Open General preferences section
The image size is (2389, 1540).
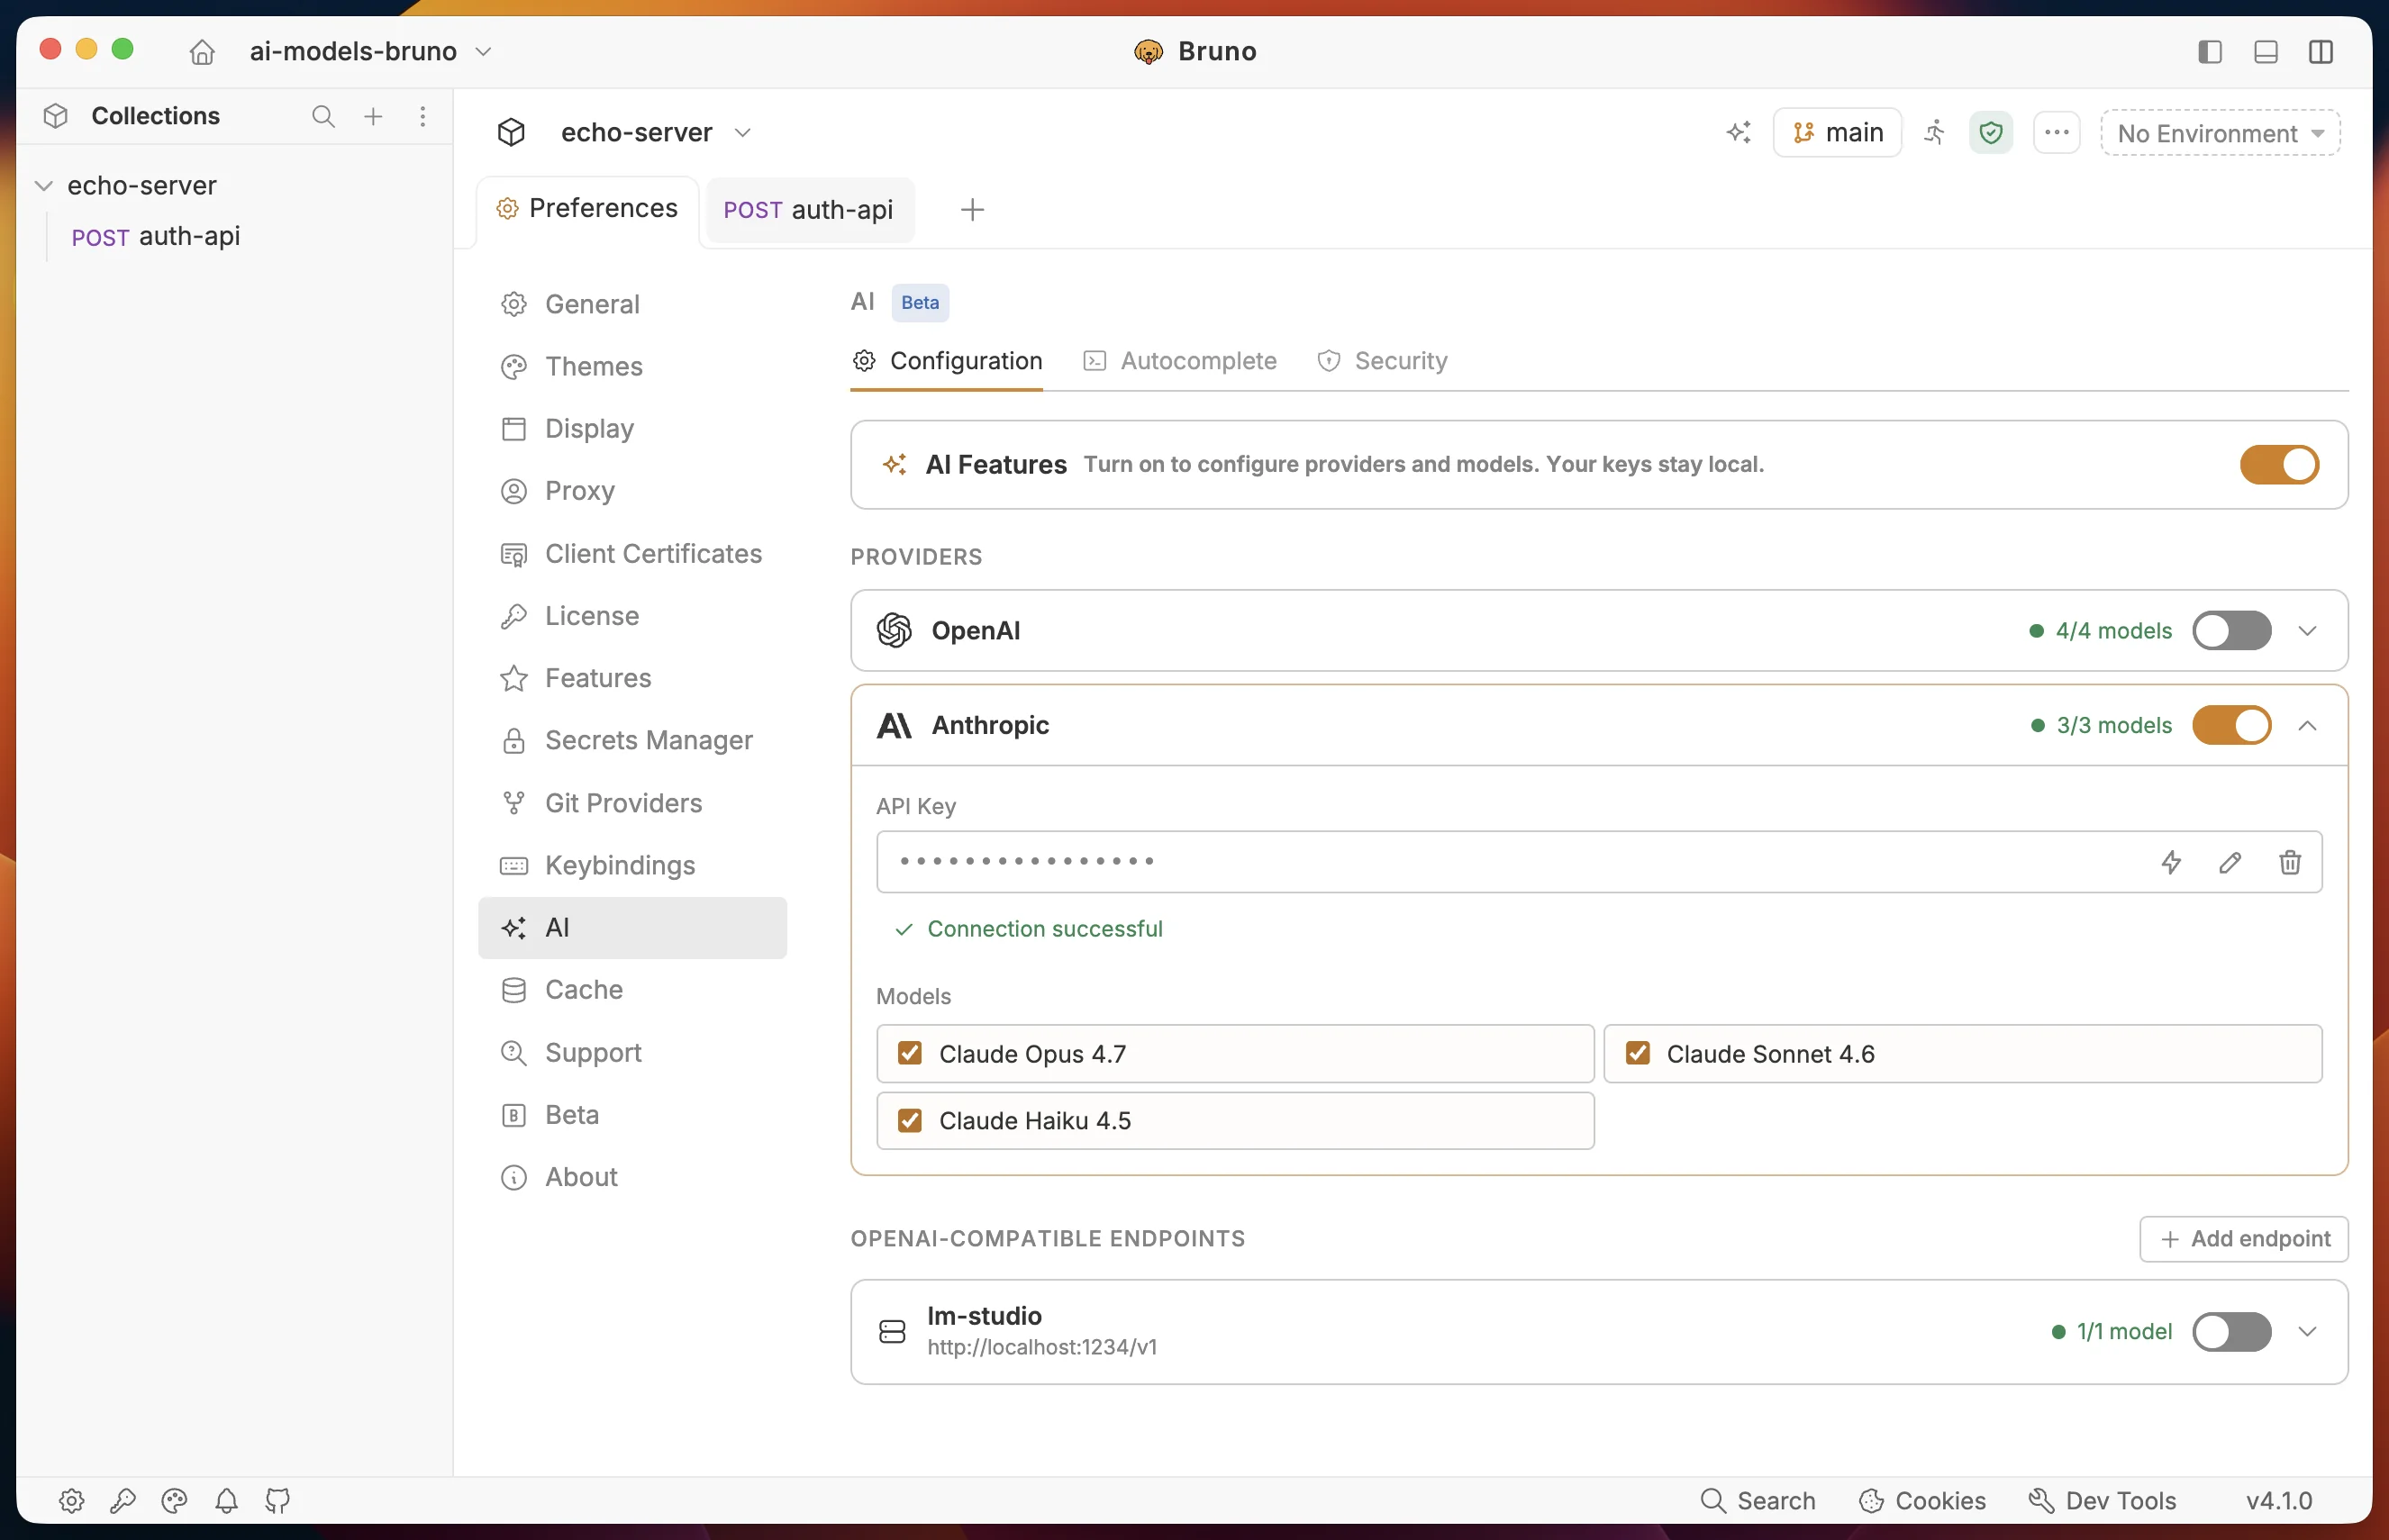632,304
